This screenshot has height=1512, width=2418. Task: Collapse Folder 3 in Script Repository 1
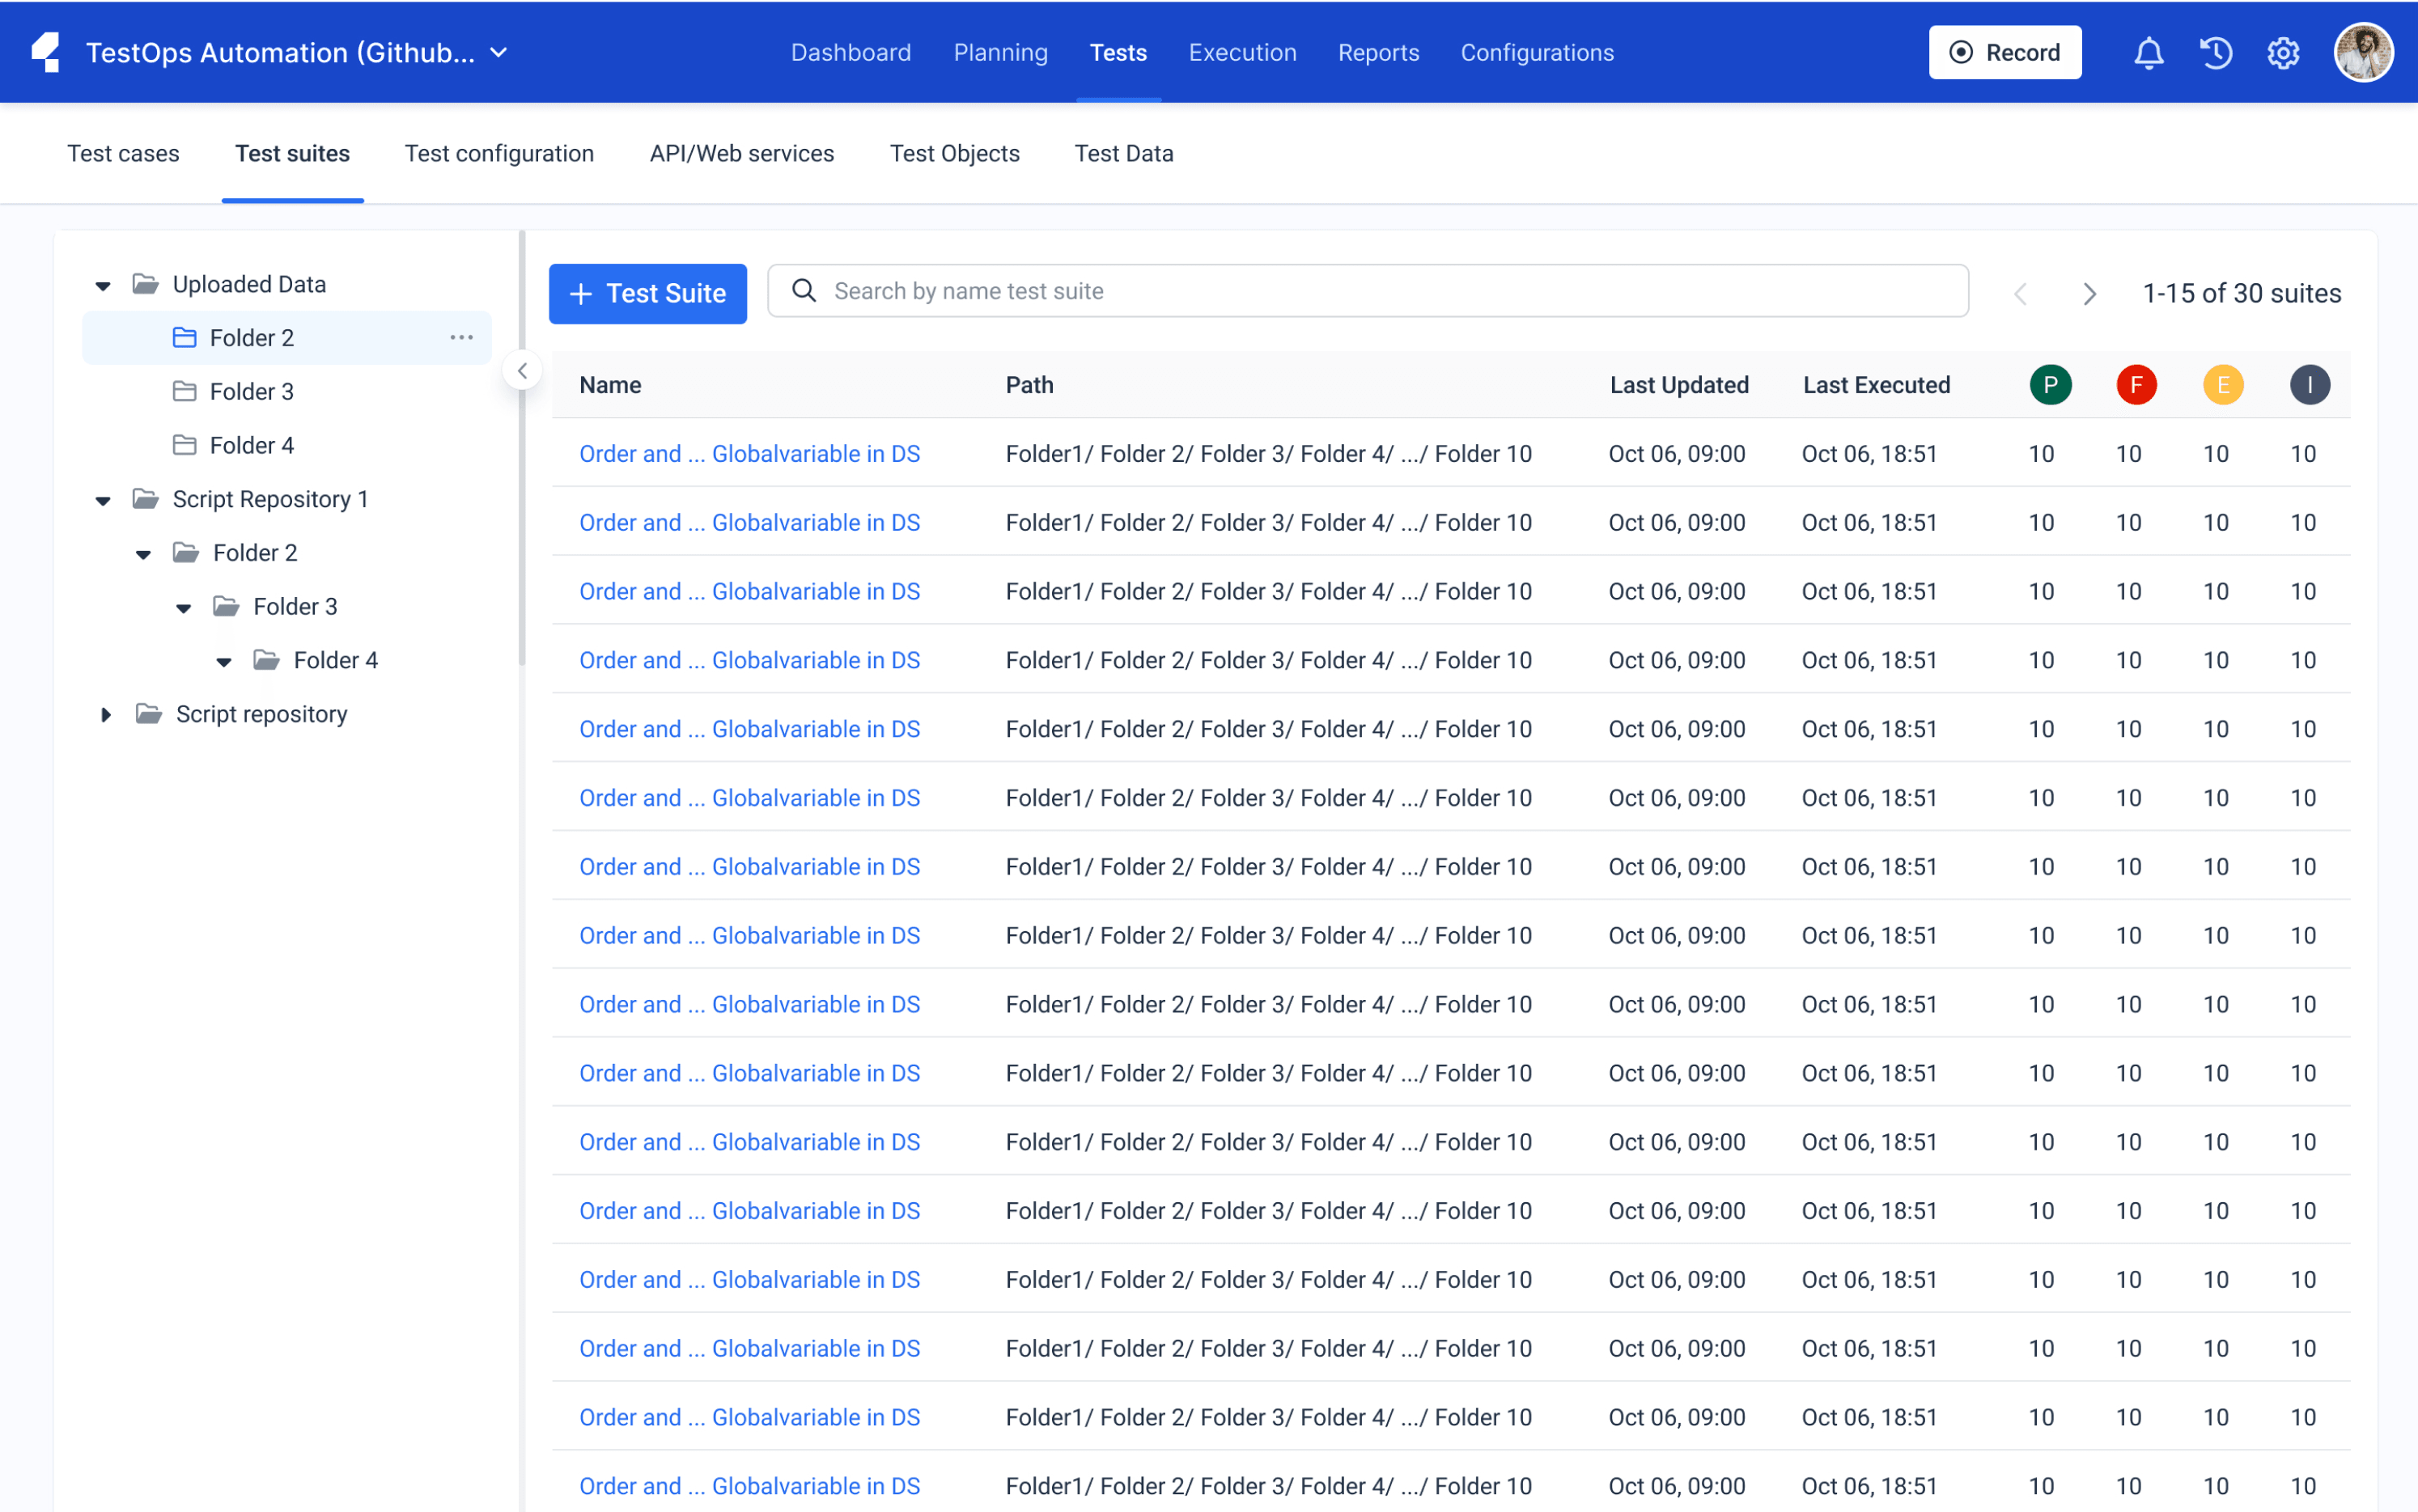[183, 608]
